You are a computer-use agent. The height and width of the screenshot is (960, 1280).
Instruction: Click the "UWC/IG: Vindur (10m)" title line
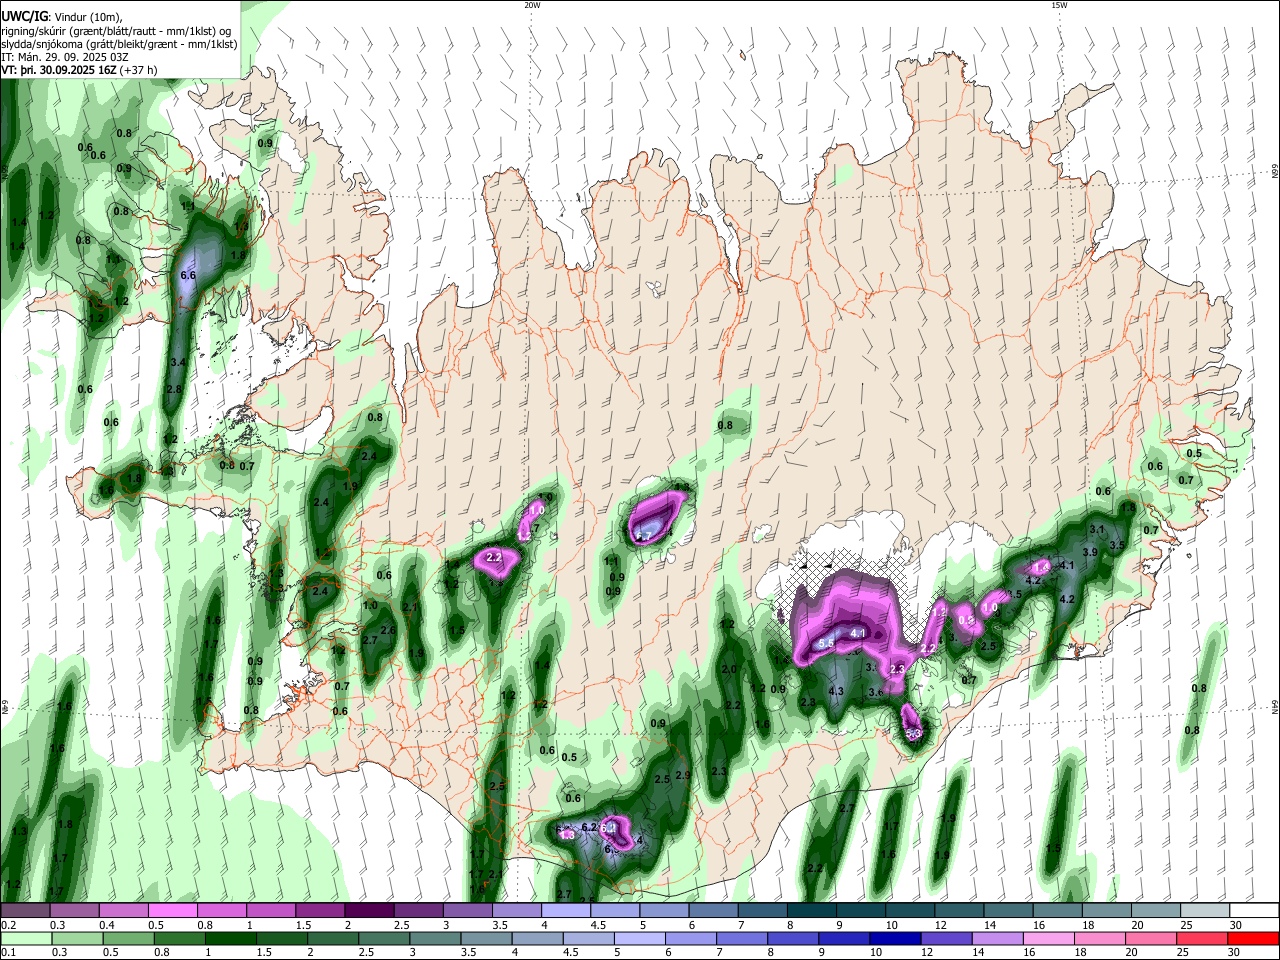tap(60, 16)
